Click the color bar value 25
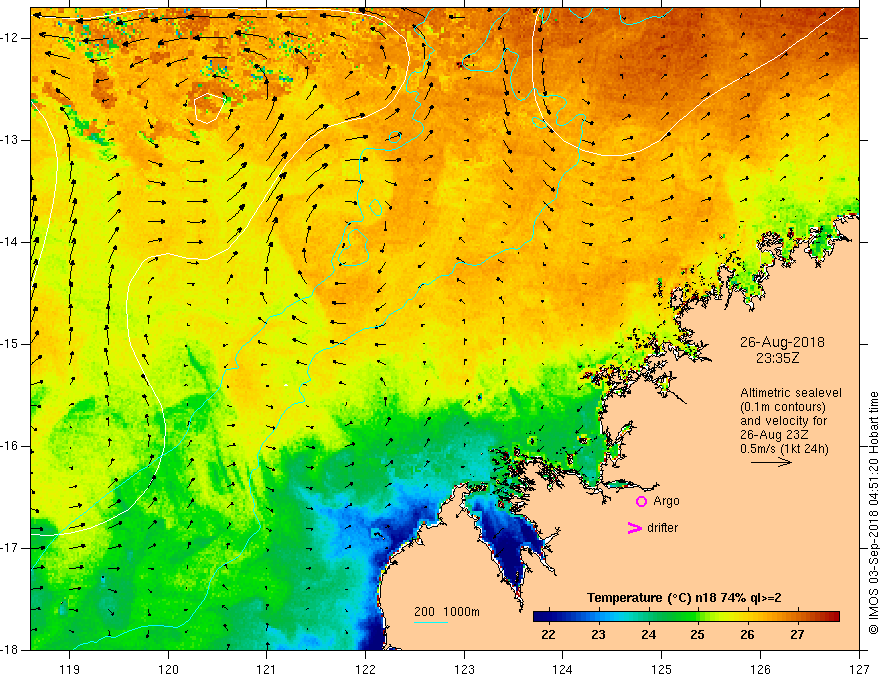 (x=698, y=635)
